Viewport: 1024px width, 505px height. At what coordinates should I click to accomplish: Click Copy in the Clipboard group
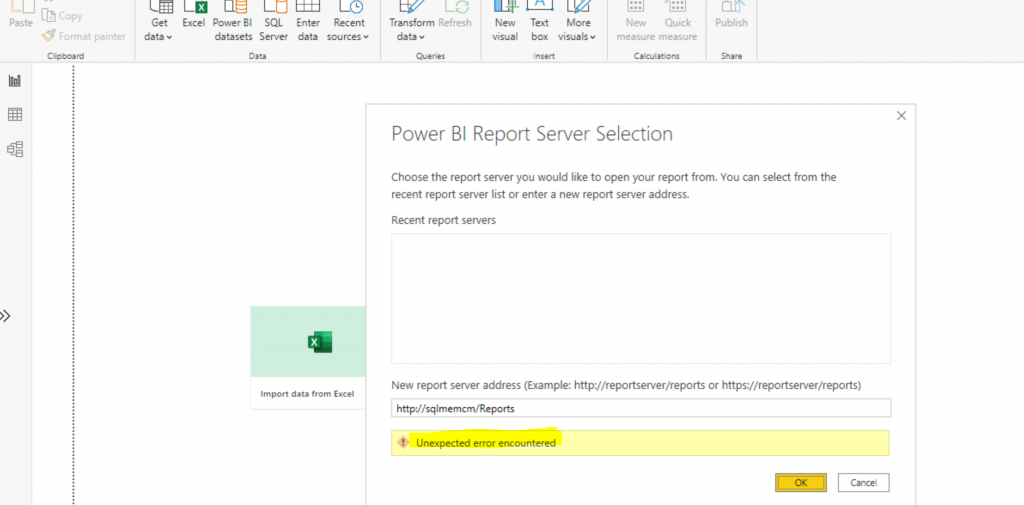(x=62, y=16)
